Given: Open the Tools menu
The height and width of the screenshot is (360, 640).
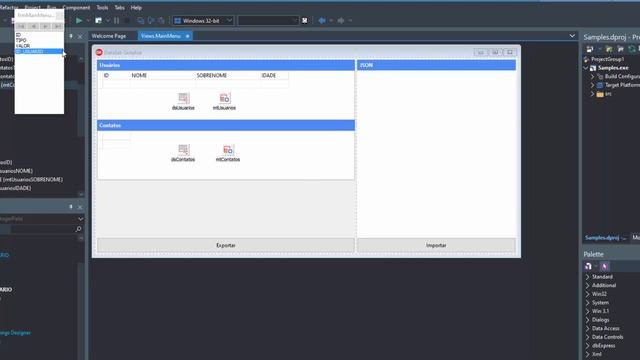Looking at the screenshot, I should [x=102, y=7].
